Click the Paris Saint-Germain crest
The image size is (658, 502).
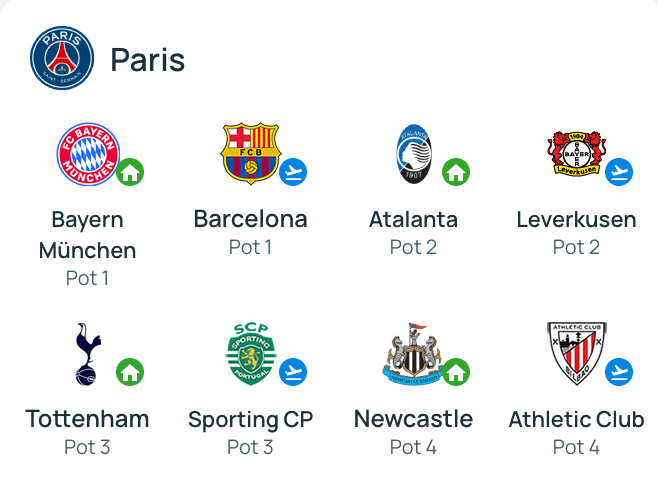pyautogui.click(x=62, y=58)
